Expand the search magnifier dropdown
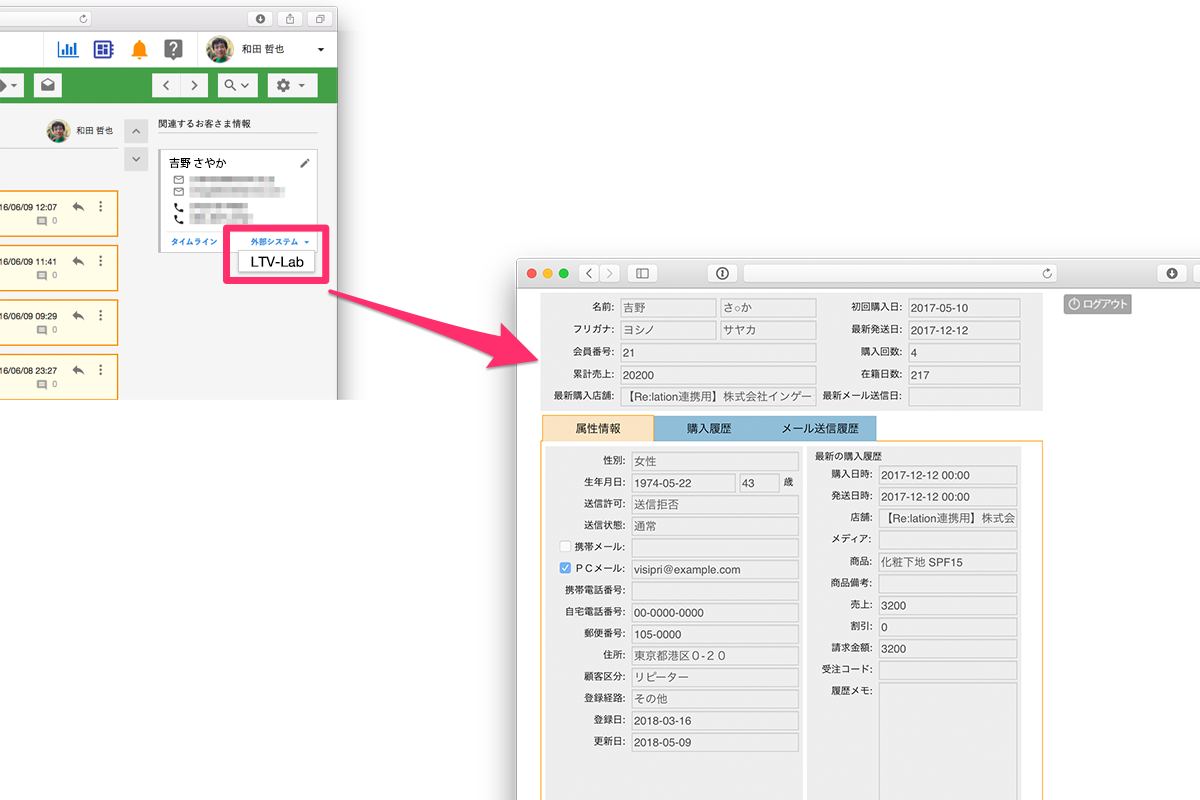The width and height of the screenshot is (1200, 800). tap(237, 85)
